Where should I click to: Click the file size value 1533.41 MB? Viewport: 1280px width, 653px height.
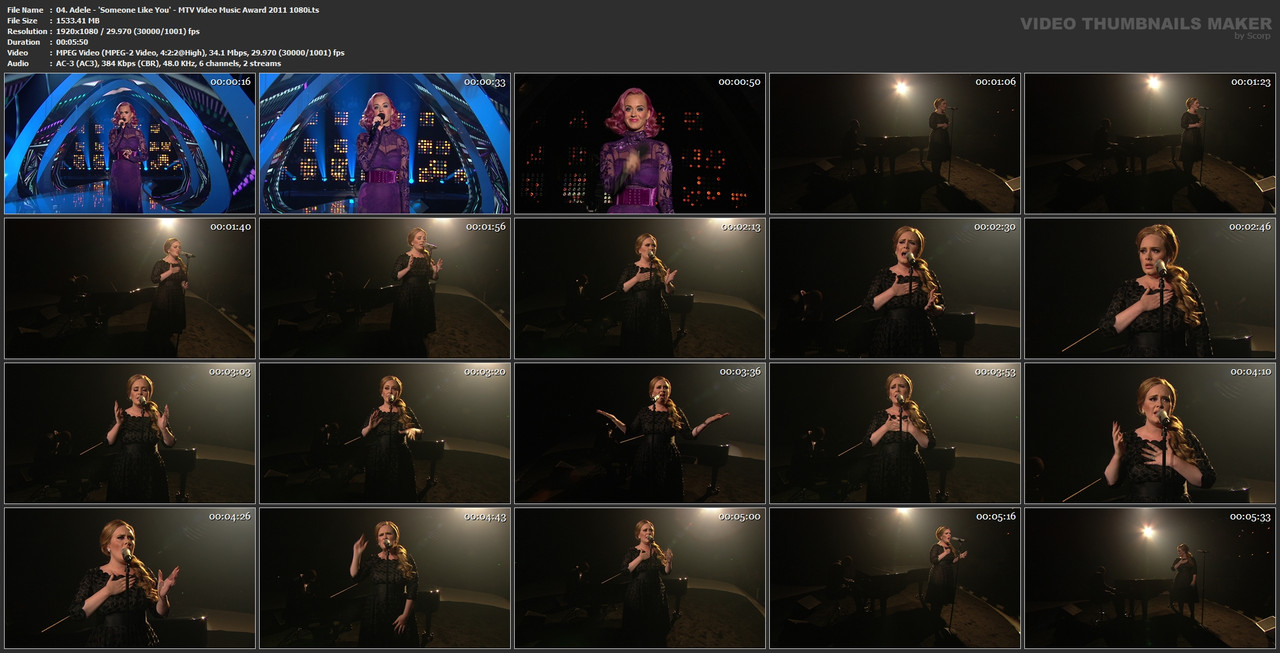tap(78, 20)
